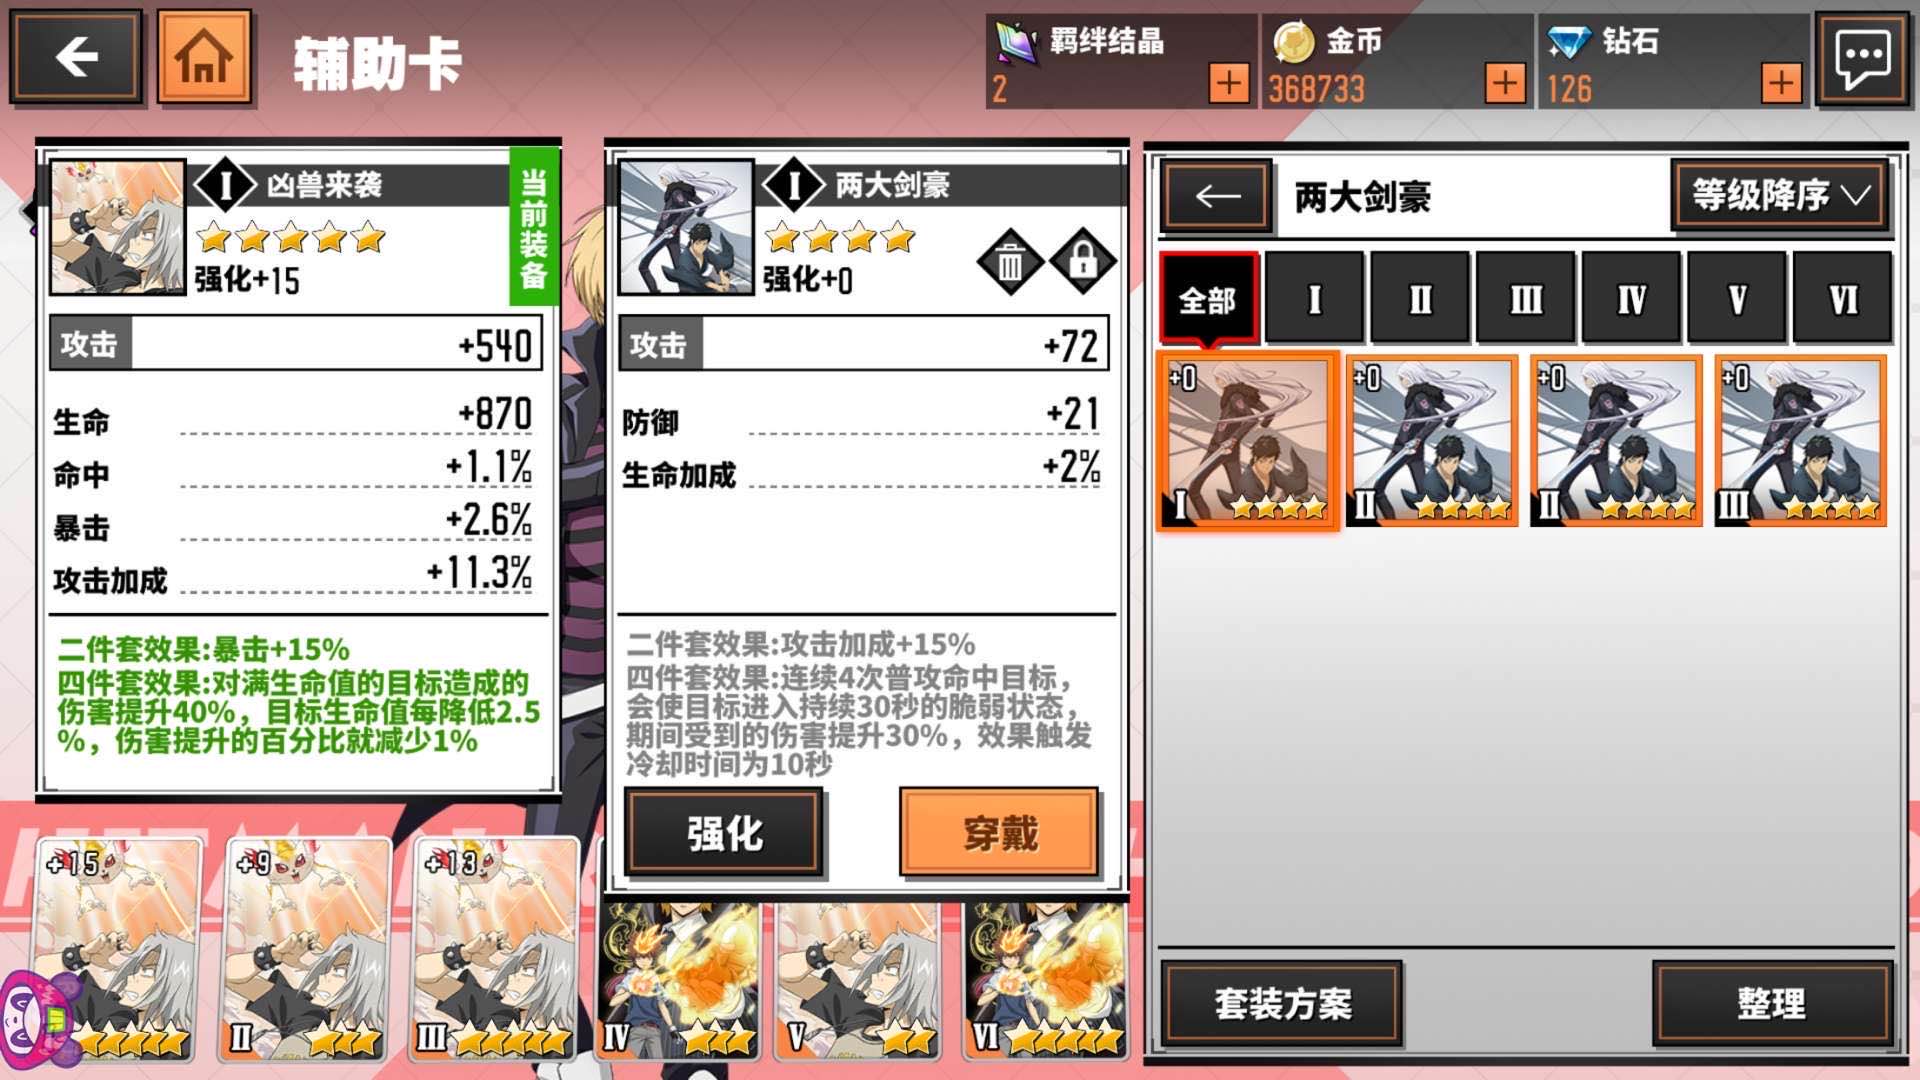Filter by slot VI tab
Image resolution: width=1920 pixels, height=1080 pixels.
coord(1842,299)
